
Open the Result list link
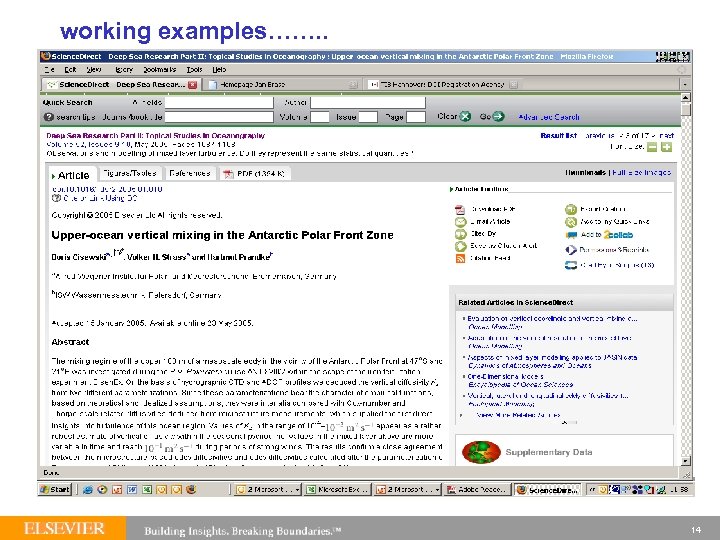point(559,135)
